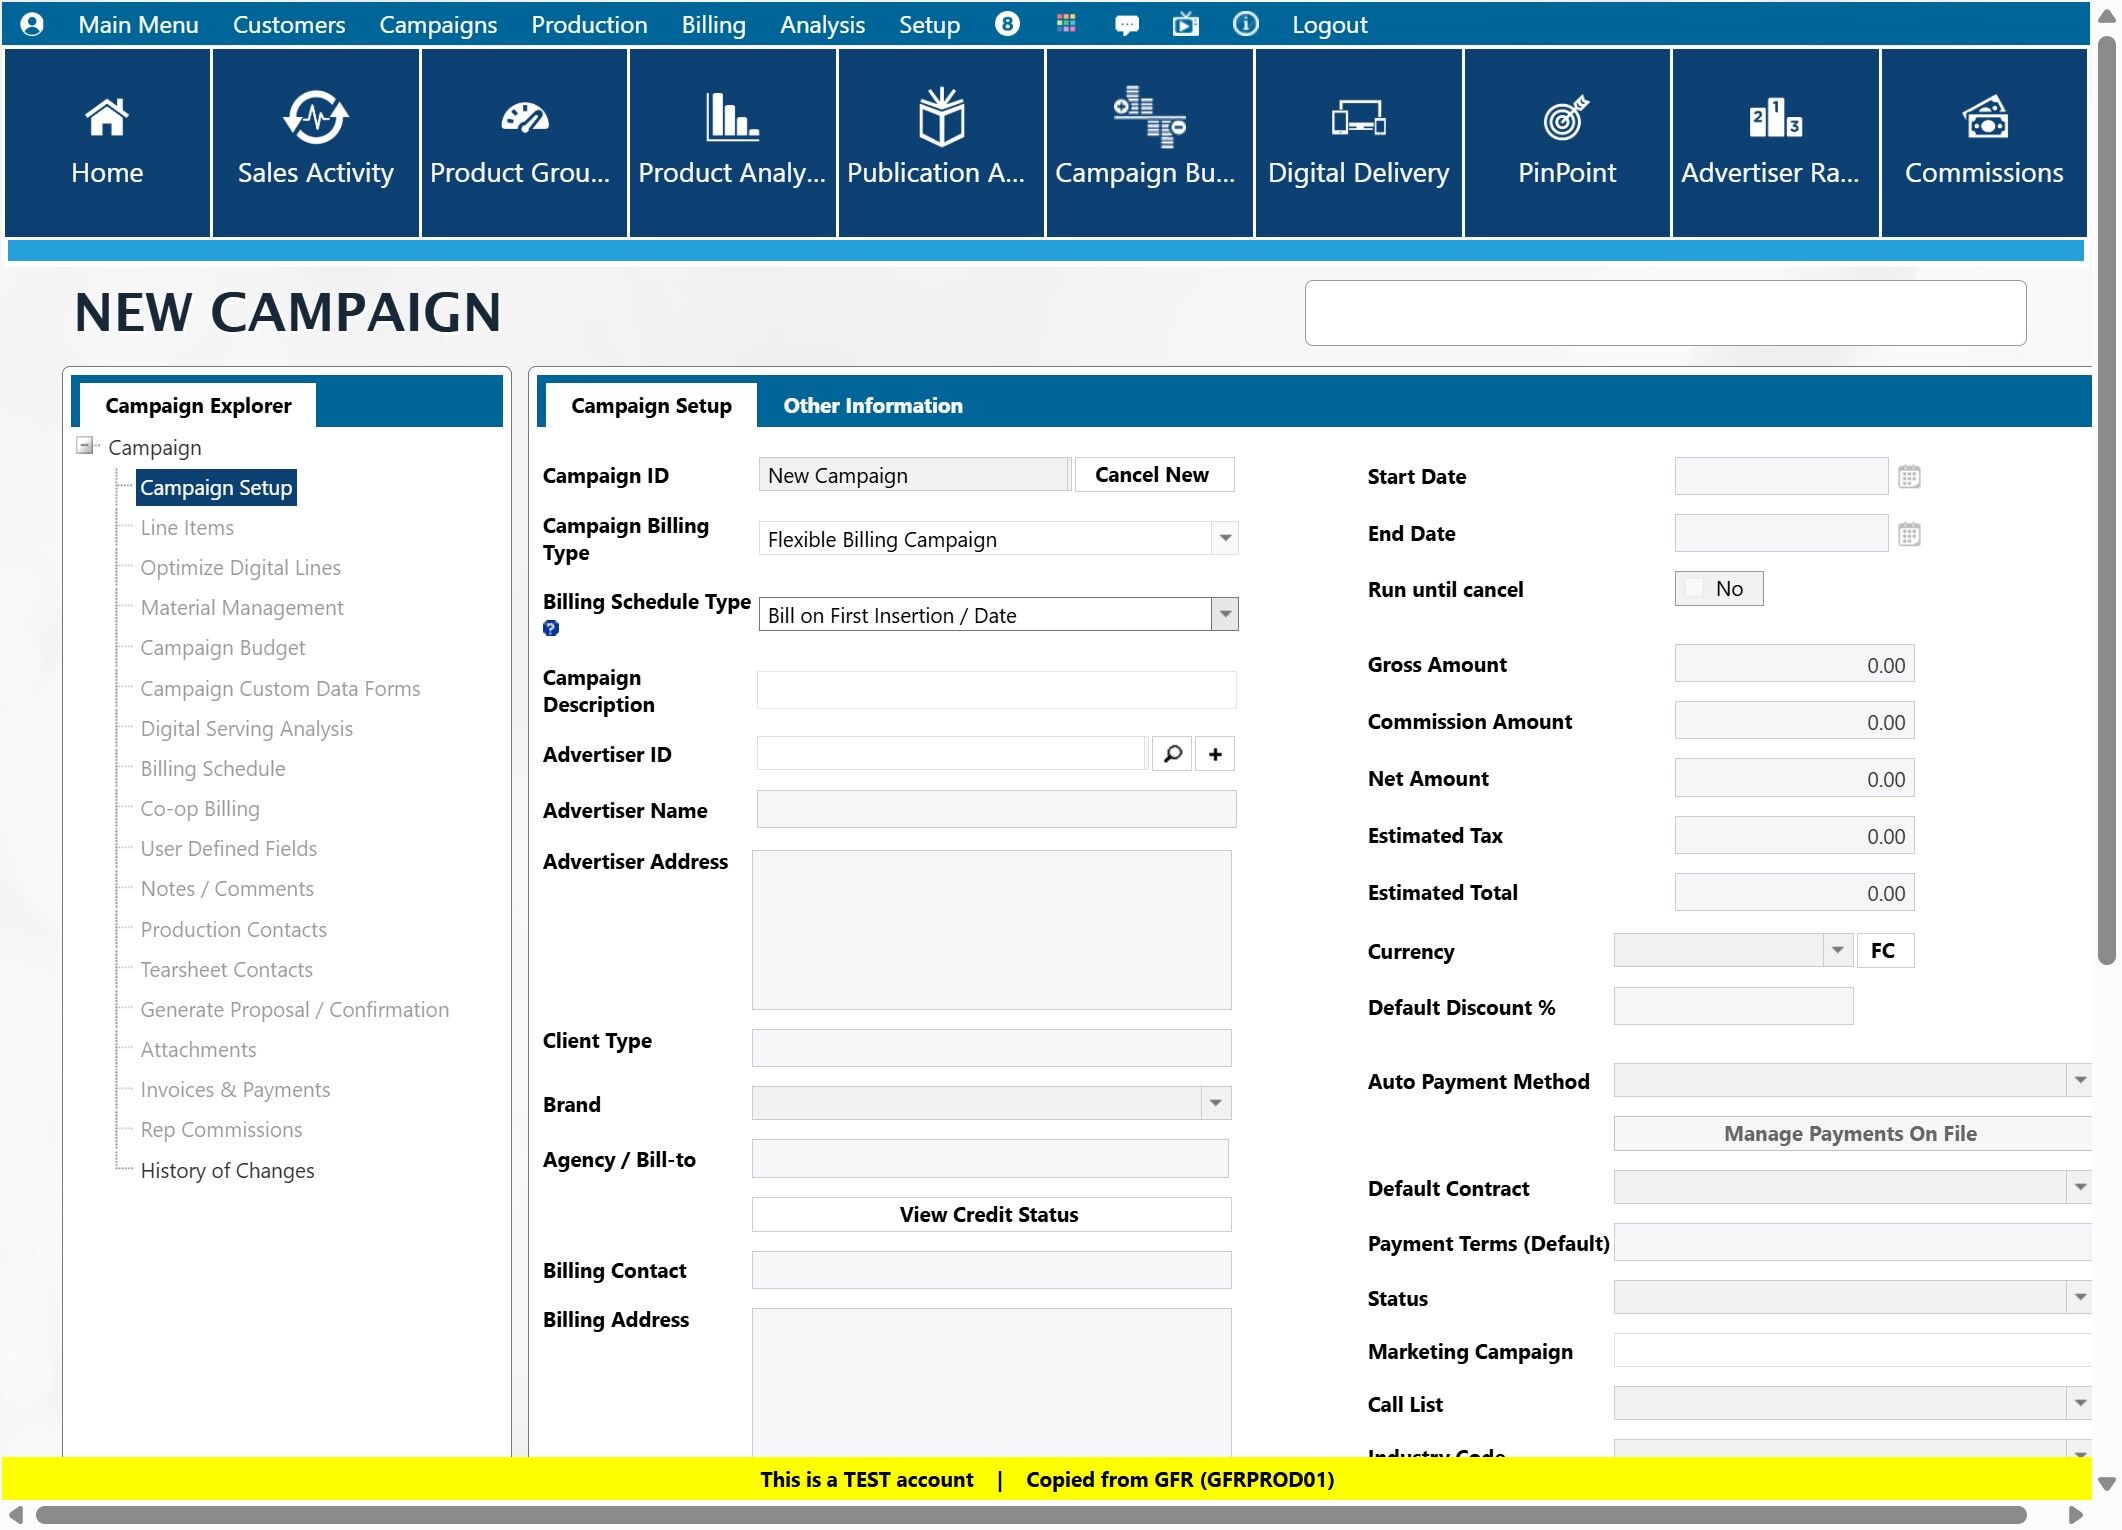Open the Commissions tile
This screenshot has width=2122, height=1530.
point(1983,142)
